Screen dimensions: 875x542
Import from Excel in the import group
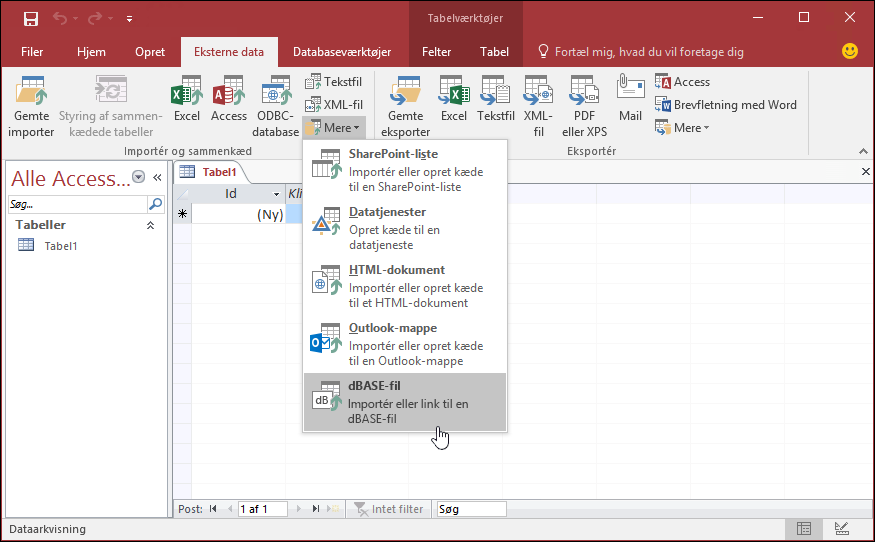pyautogui.click(x=186, y=98)
